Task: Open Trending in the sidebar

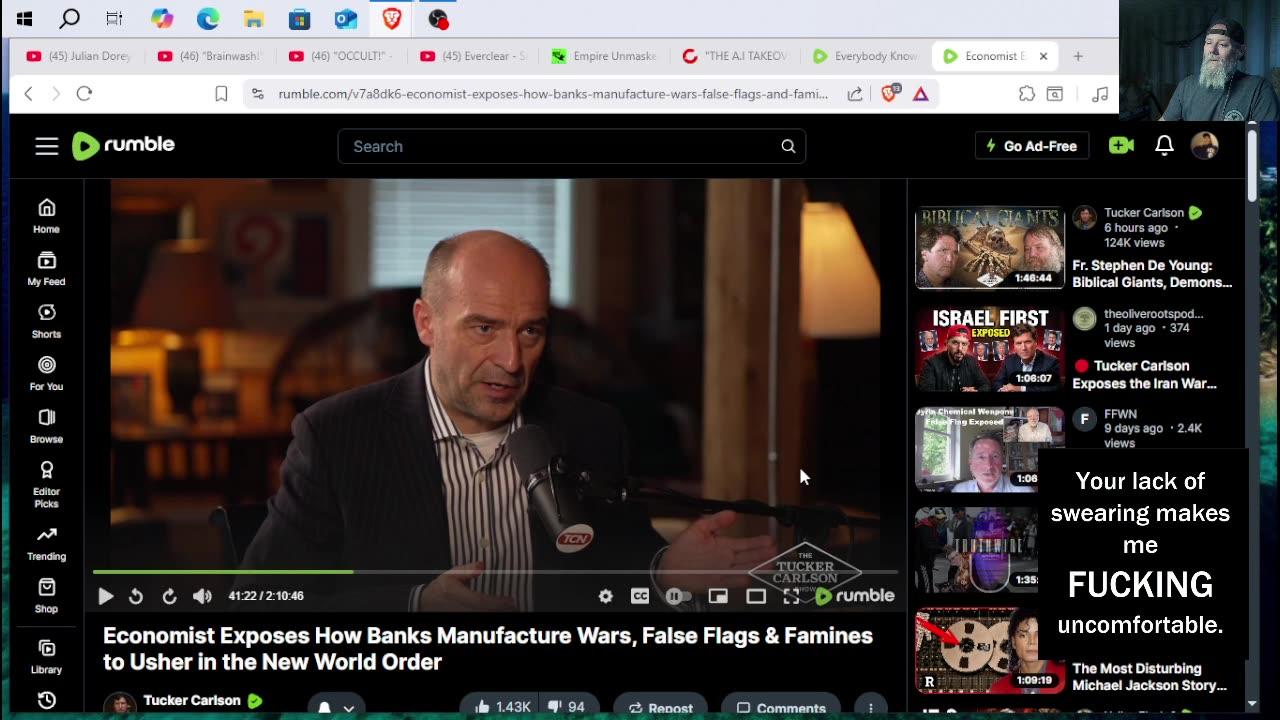Action: pyautogui.click(x=46, y=544)
